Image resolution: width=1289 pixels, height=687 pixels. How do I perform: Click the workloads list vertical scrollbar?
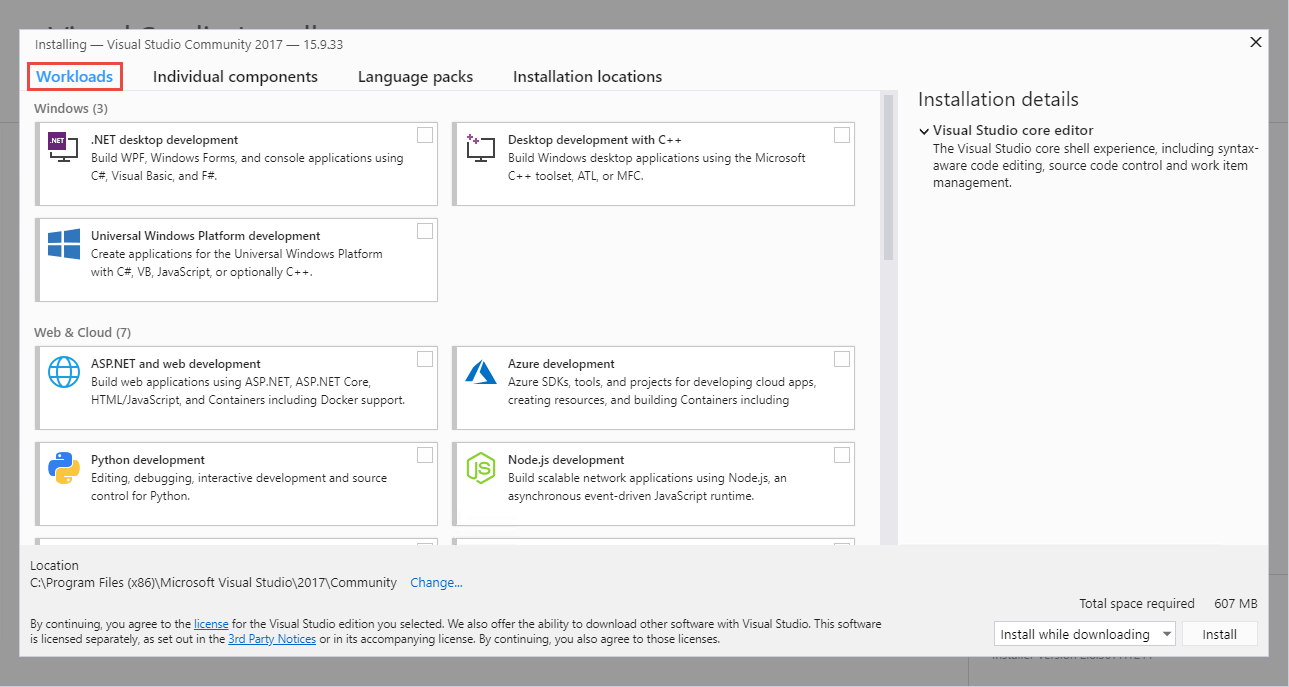(x=888, y=180)
